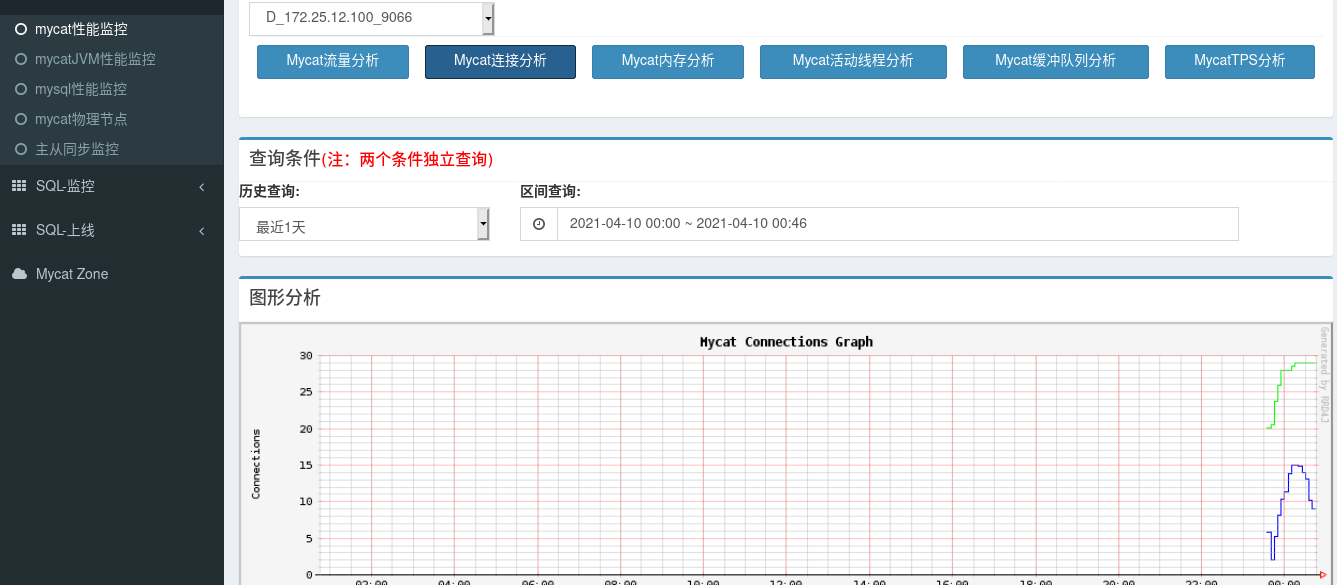Click the Mycat Connections Graph title
This screenshot has width=1337, height=585.
click(786, 342)
